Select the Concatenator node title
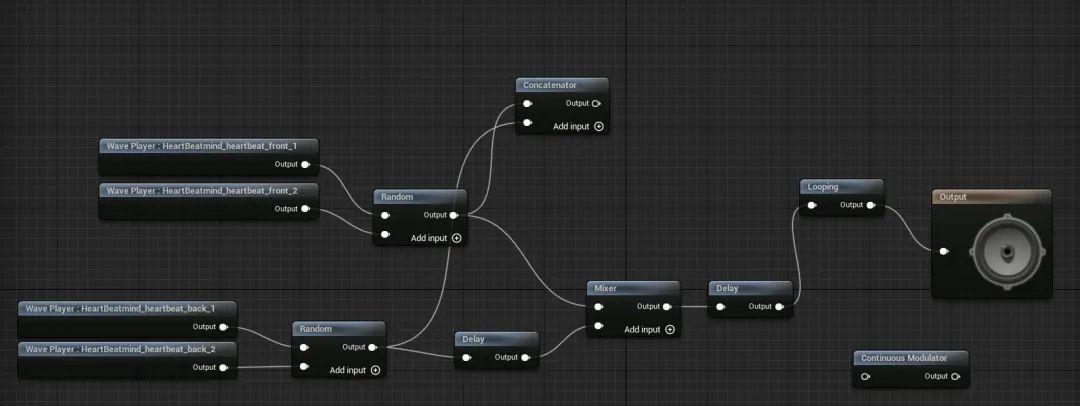Viewport: 1080px width, 406px height. coord(550,85)
